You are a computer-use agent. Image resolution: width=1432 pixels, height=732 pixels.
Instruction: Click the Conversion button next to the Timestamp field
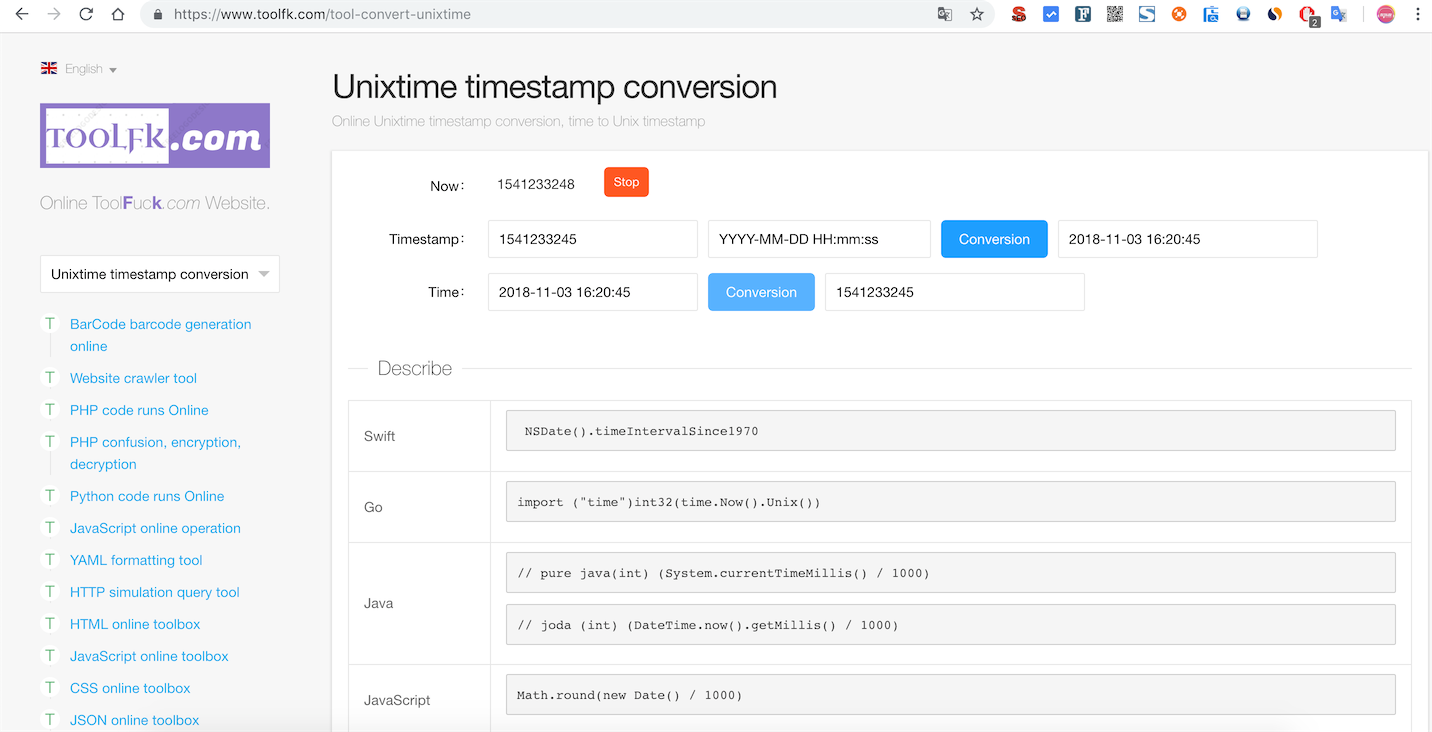[994, 239]
